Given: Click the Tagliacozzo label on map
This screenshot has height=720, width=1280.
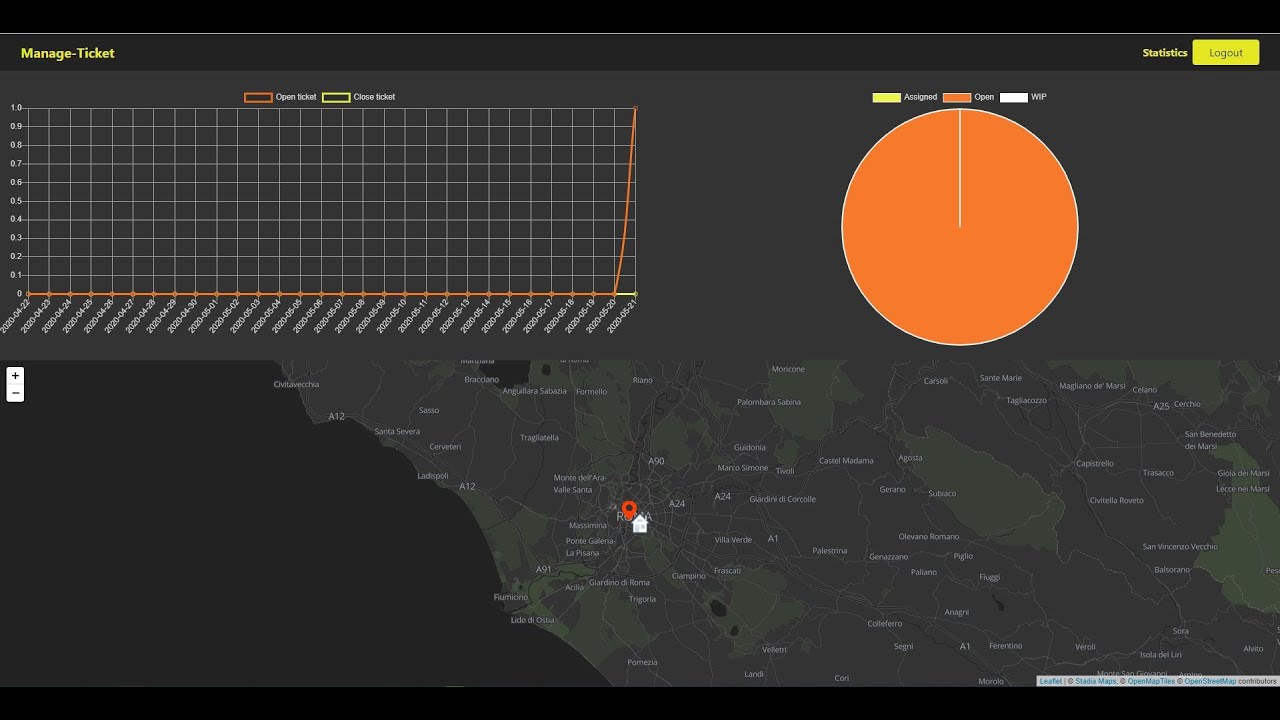Looking at the screenshot, I should click(1026, 399).
